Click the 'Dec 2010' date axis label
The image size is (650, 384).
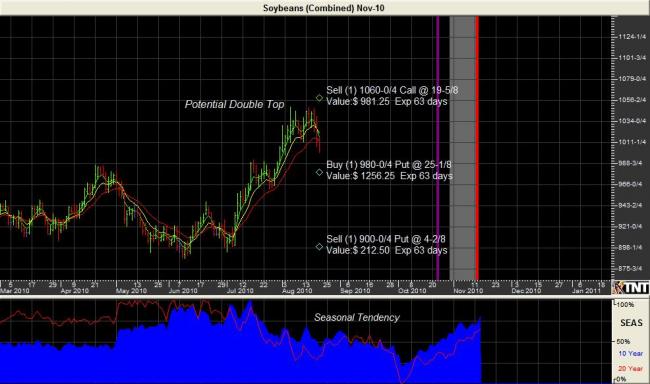click(526, 291)
